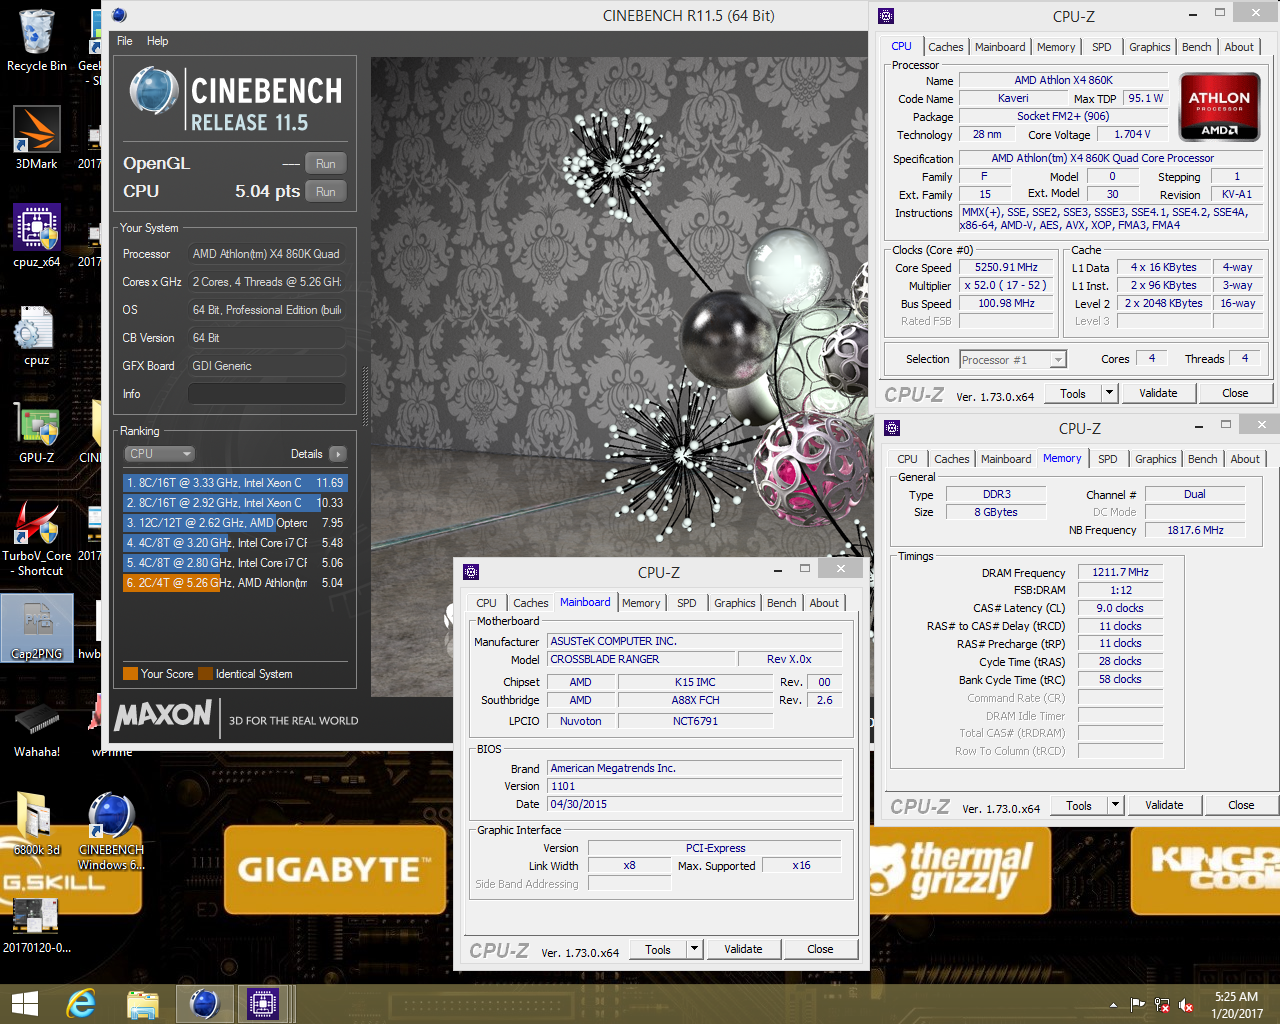Viewport: 1280px width, 1024px height.
Task: Open the cpuz_x64 desktop icon
Action: click(36, 236)
